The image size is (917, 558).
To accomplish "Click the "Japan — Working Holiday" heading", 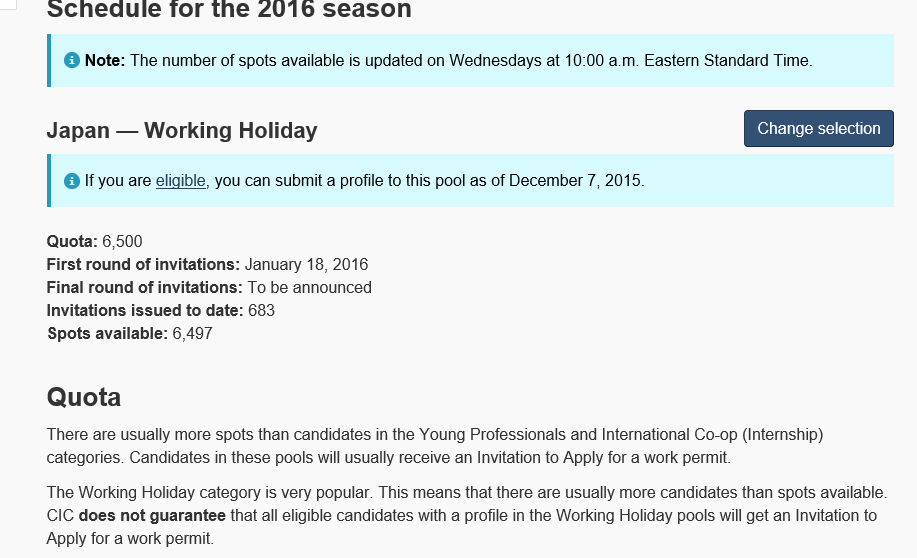I will (182, 130).
